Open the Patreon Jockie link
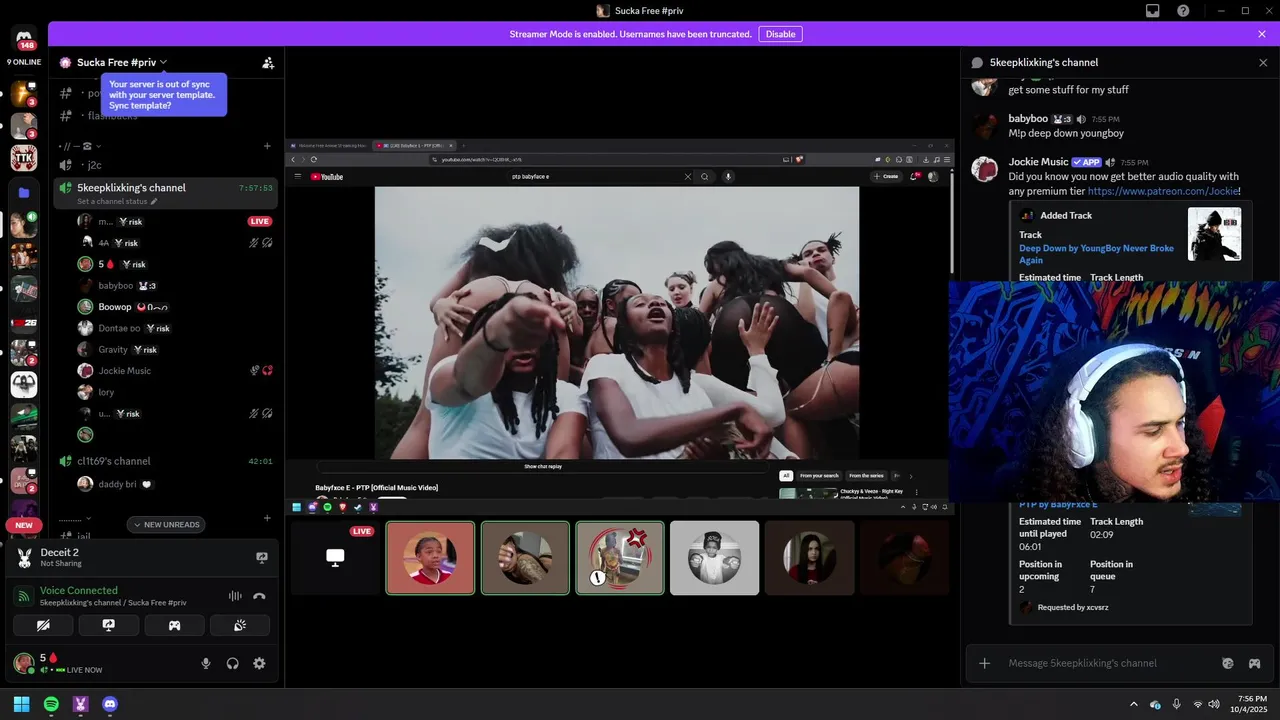This screenshot has width=1280, height=720. point(1163,191)
